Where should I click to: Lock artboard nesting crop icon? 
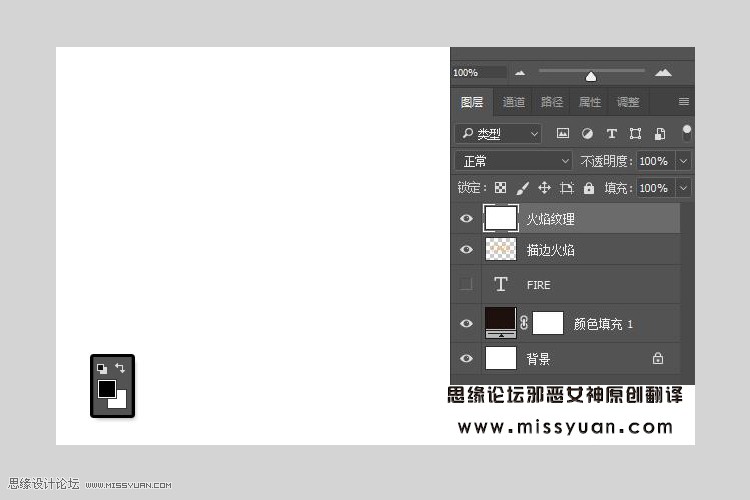tap(567, 188)
